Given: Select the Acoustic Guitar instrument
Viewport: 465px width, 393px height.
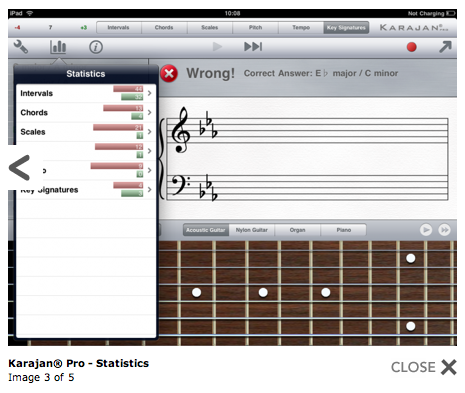Looking at the screenshot, I should [x=206, y=230].
